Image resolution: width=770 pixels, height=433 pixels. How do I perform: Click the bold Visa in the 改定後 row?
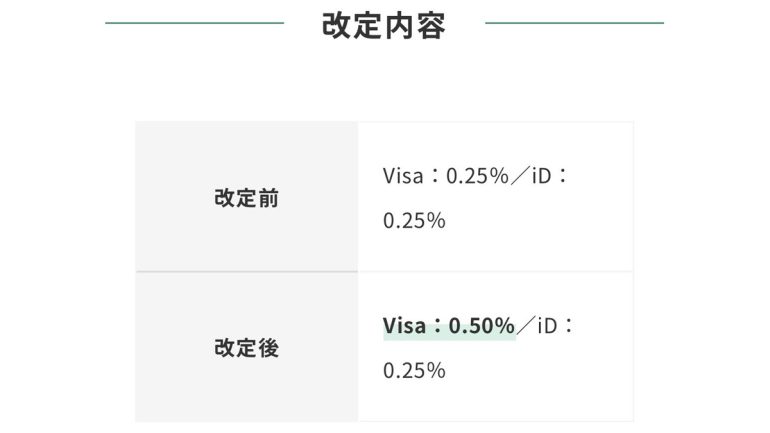(x=404, y=326)
